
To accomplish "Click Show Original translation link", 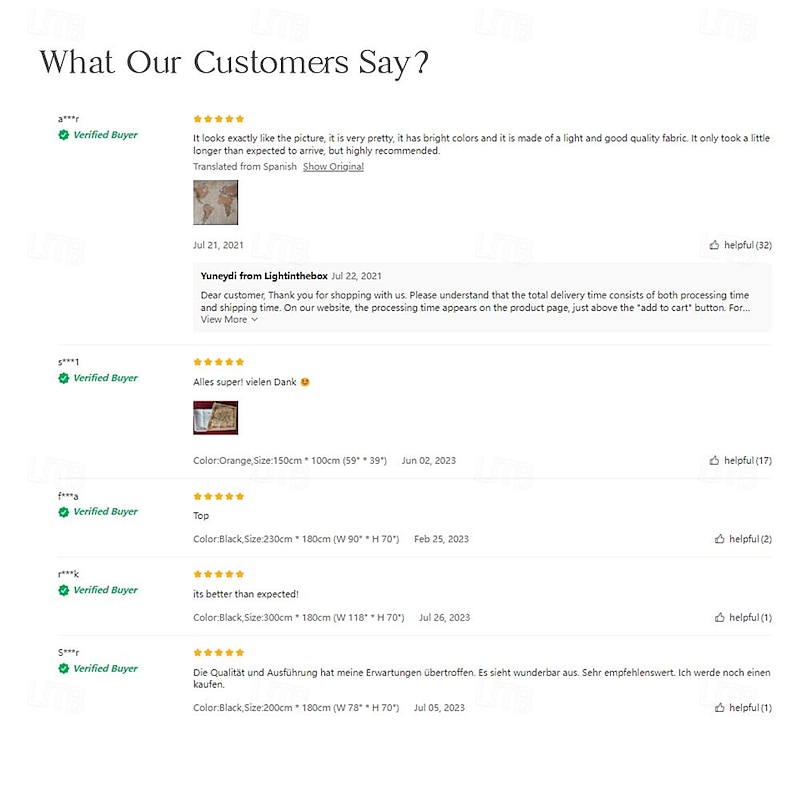I will click(x=333, y=167).
